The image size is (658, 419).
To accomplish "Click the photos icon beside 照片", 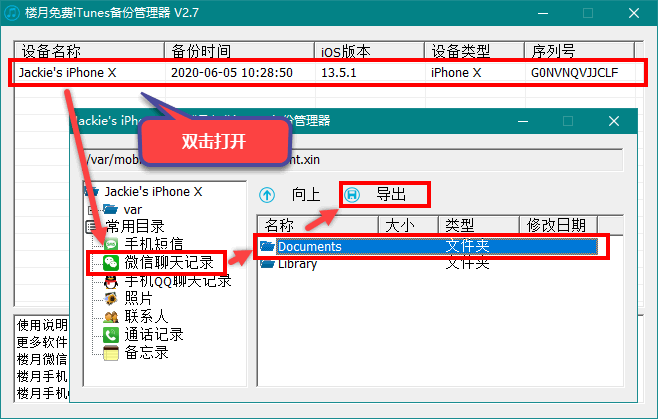I will coord(111,299).
